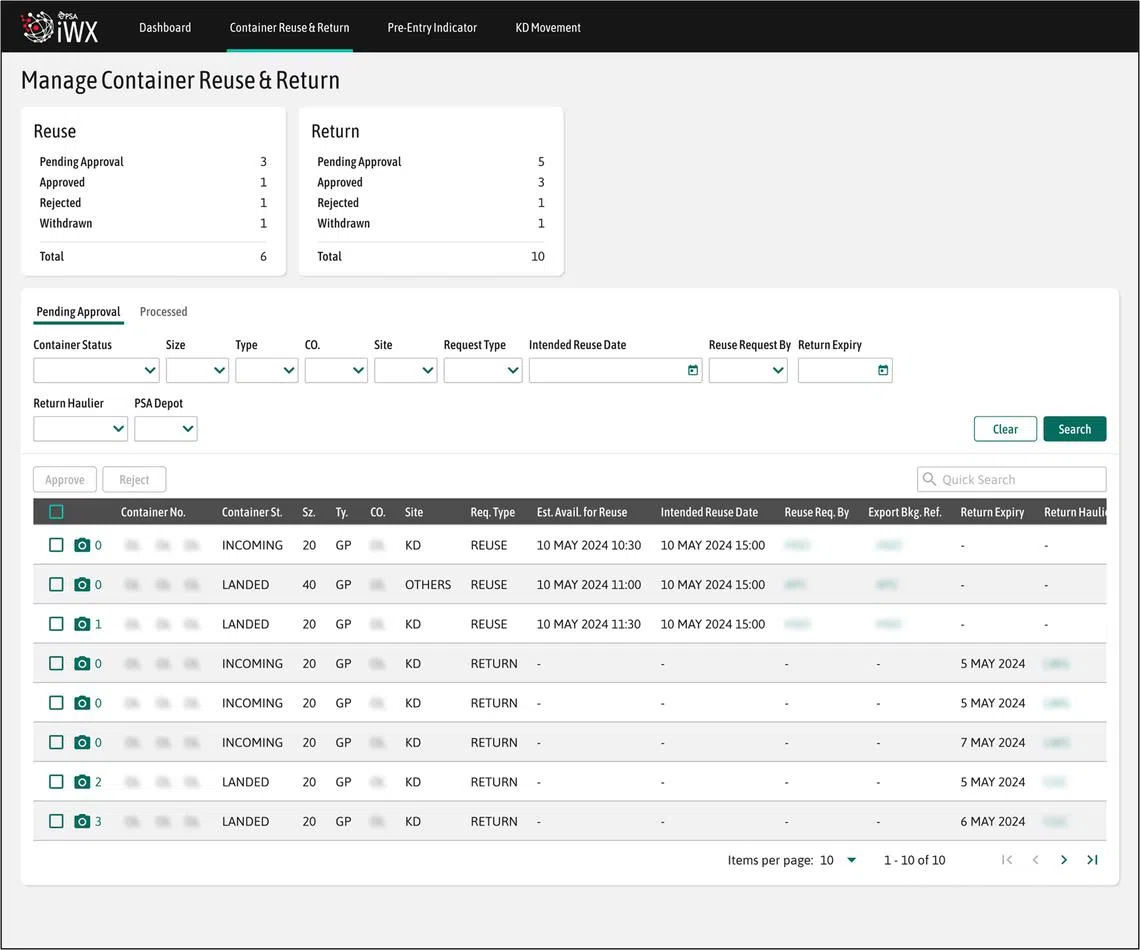Check the row with OTHERS site

click(56, 585)
